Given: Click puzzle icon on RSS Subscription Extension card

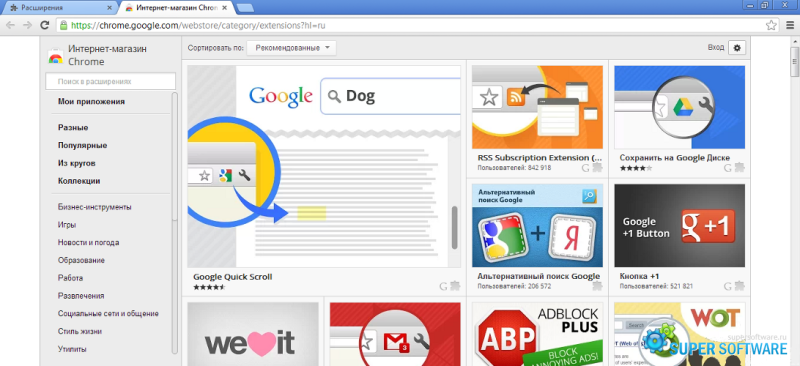Looking at the screenshot, I should point(597,167).
